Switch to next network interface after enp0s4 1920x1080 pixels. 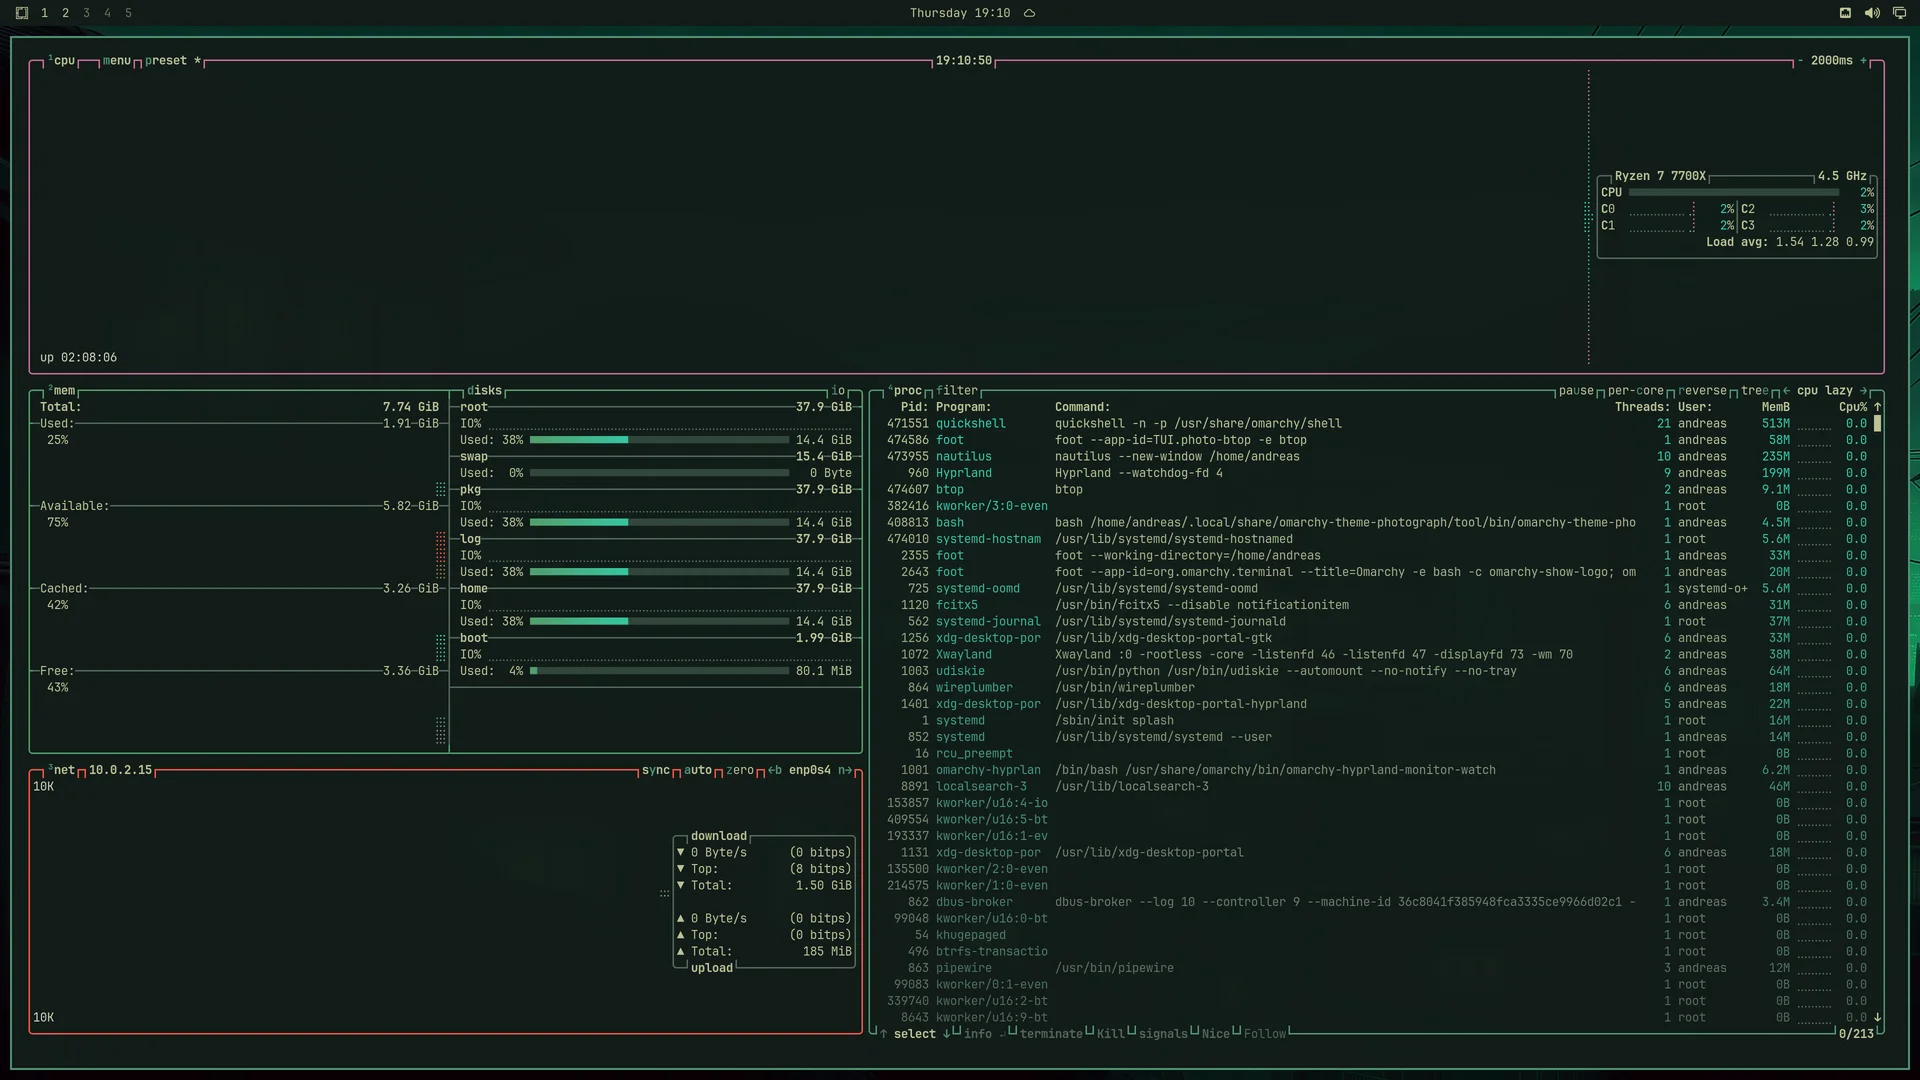coord(845,770)
